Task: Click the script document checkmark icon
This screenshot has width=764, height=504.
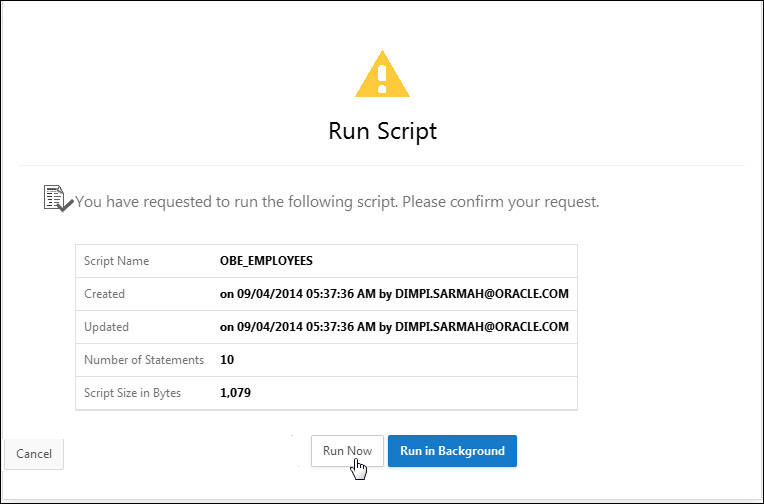Action: click(57, 198)
